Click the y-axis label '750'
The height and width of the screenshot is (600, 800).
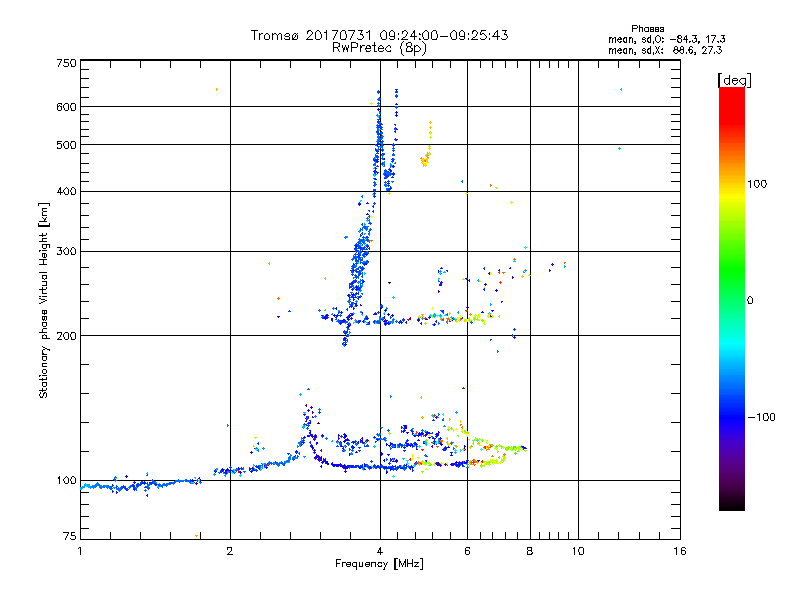point(66,63)
